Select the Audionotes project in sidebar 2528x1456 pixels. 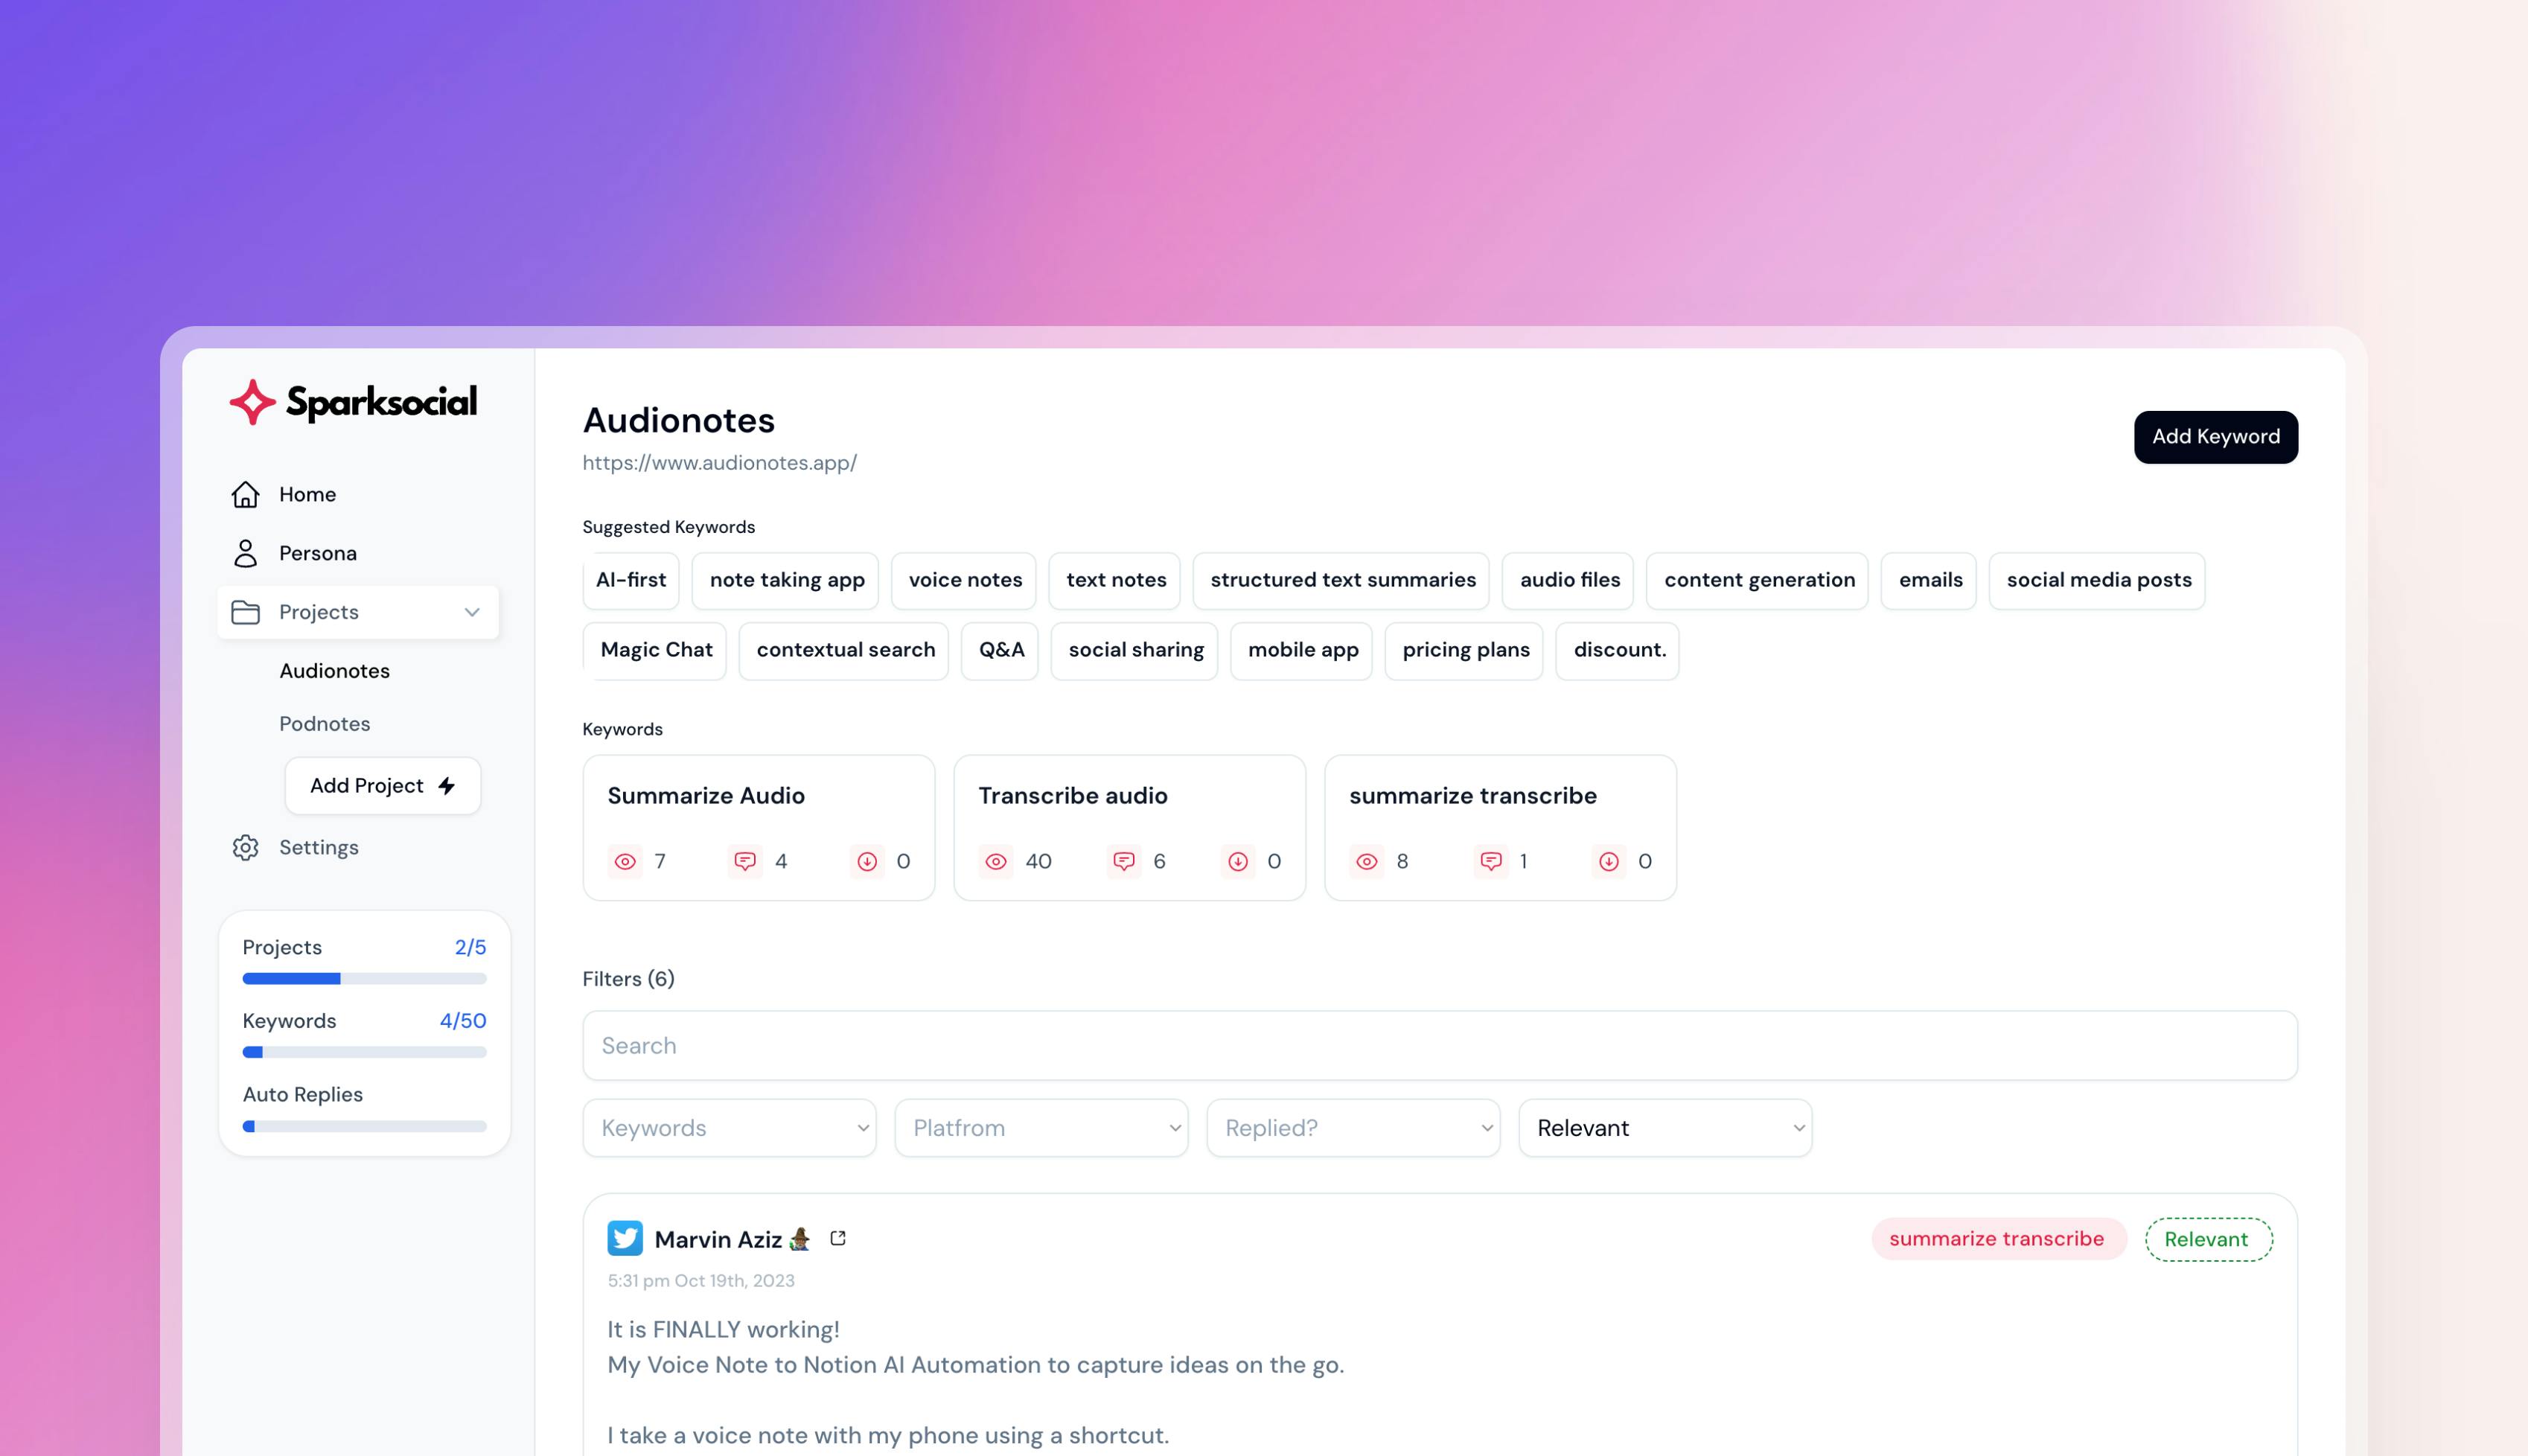[333, 668]
